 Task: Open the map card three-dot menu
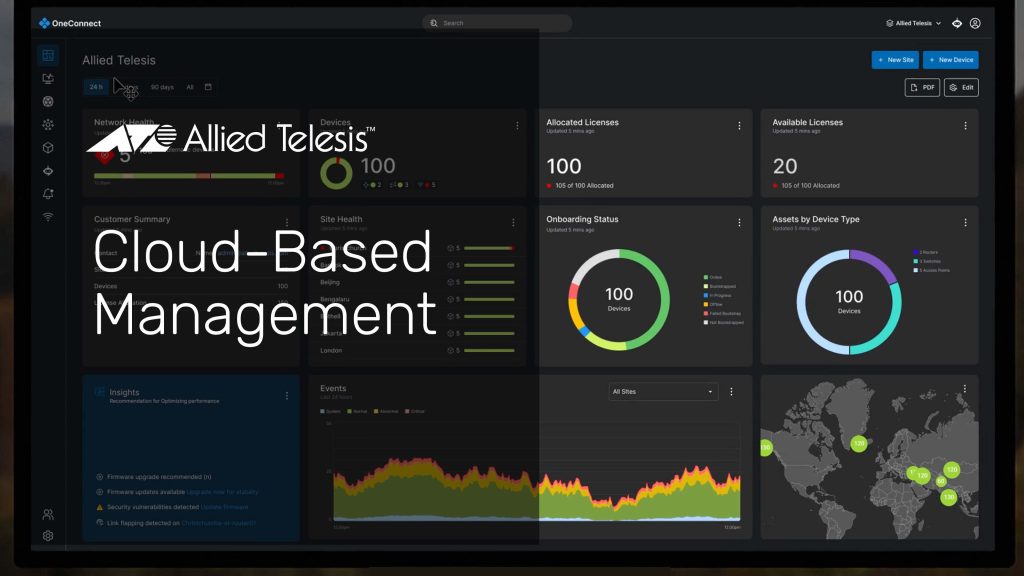(965, 389)
